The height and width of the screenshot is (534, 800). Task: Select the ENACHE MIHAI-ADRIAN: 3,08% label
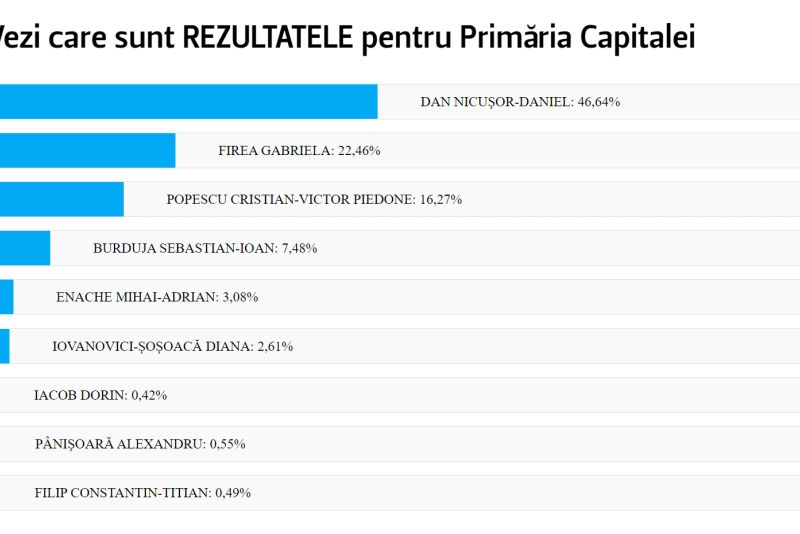tap(157, 297)
